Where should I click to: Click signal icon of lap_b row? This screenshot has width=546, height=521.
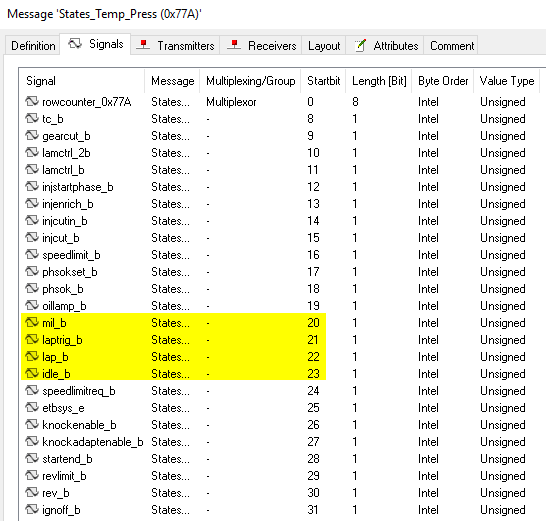tap(32, 357)
